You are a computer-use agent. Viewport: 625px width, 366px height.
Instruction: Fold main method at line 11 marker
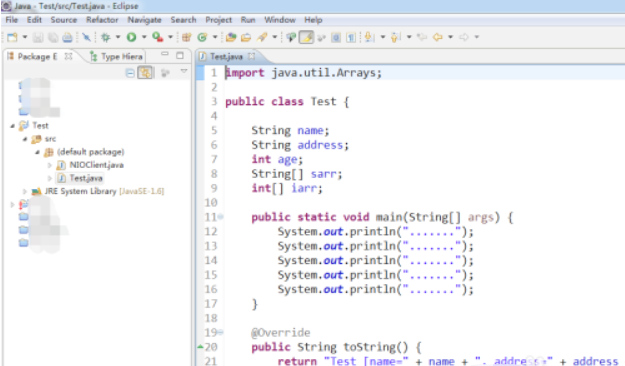220,217
